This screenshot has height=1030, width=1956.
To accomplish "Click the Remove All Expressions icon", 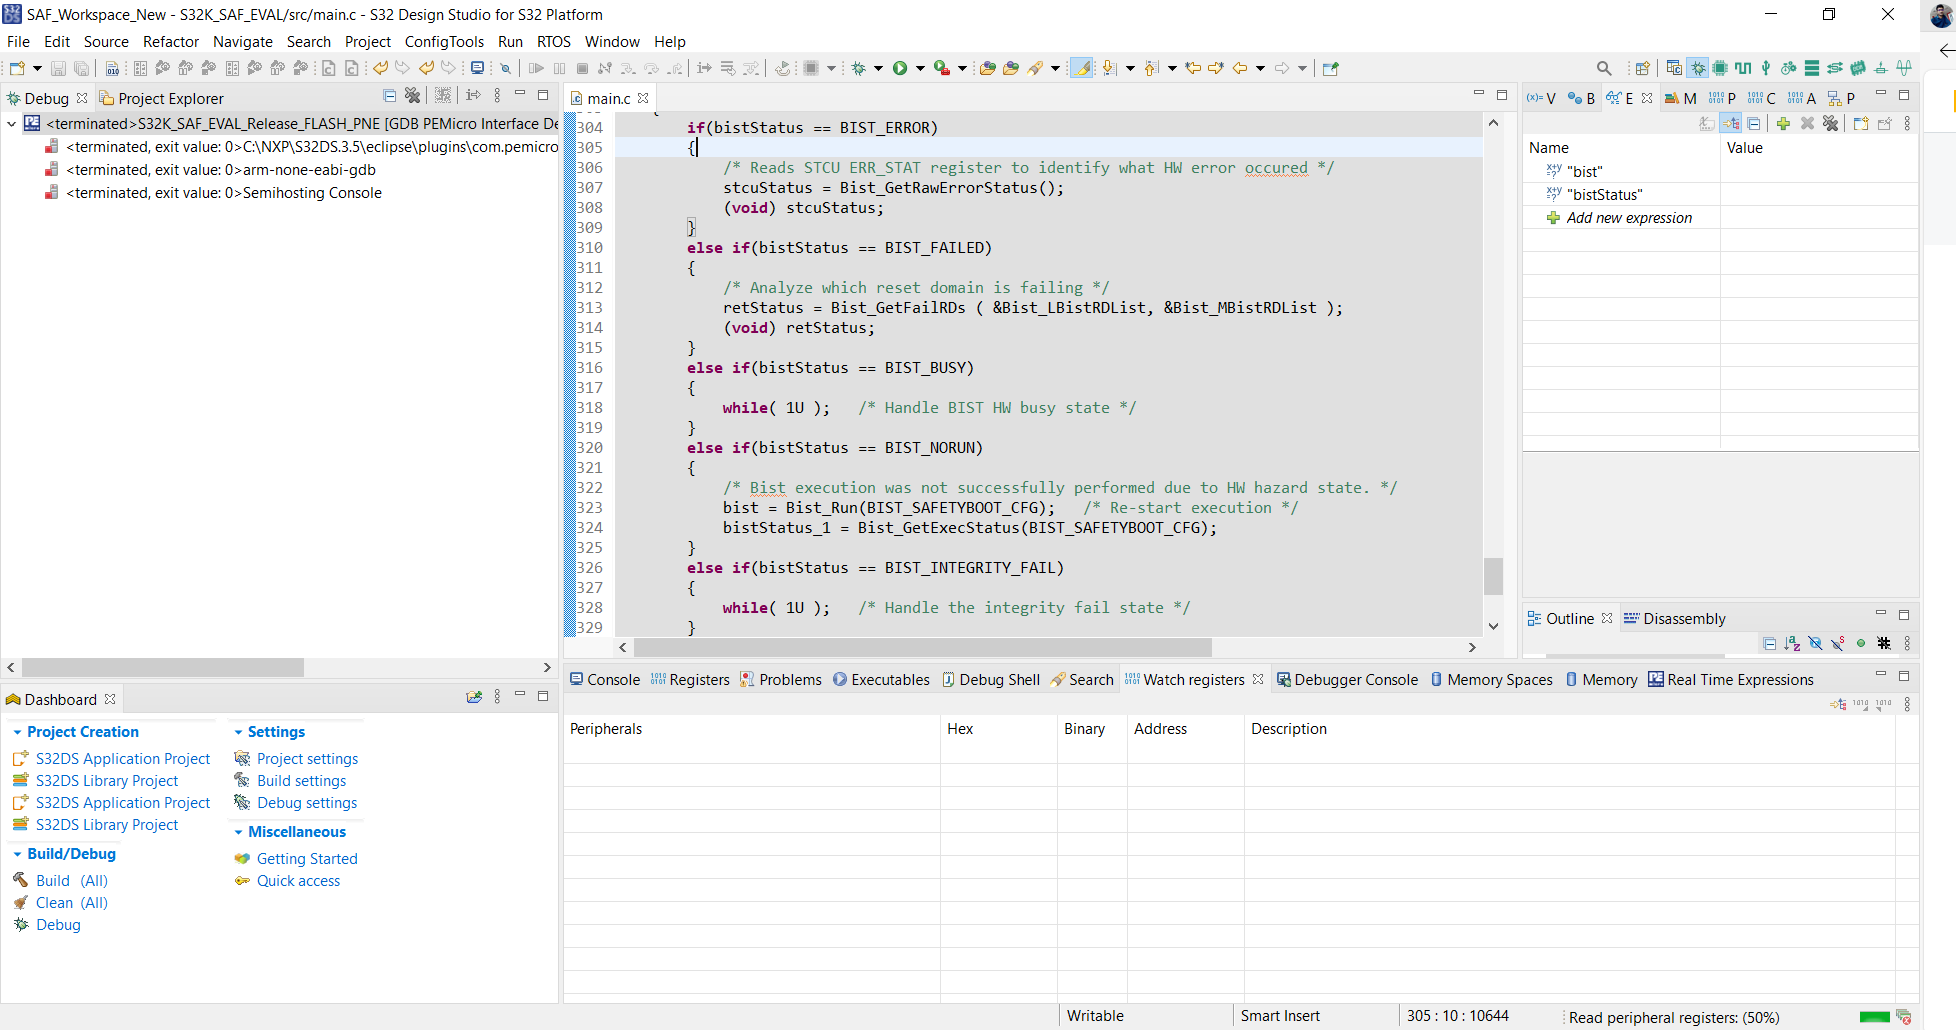I will 1830,123.
